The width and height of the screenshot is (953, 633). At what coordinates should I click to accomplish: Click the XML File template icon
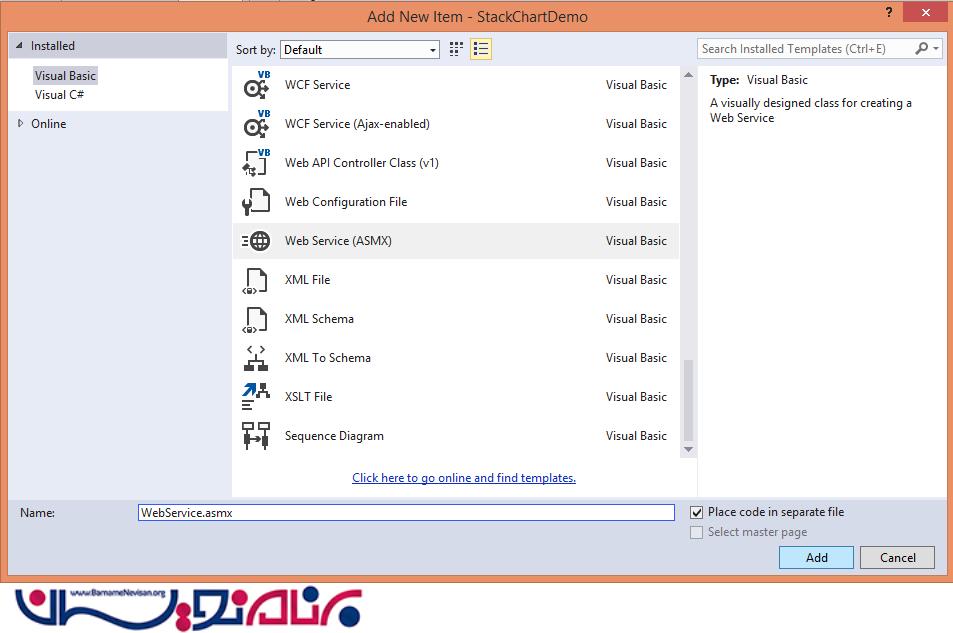pos(256,280)
